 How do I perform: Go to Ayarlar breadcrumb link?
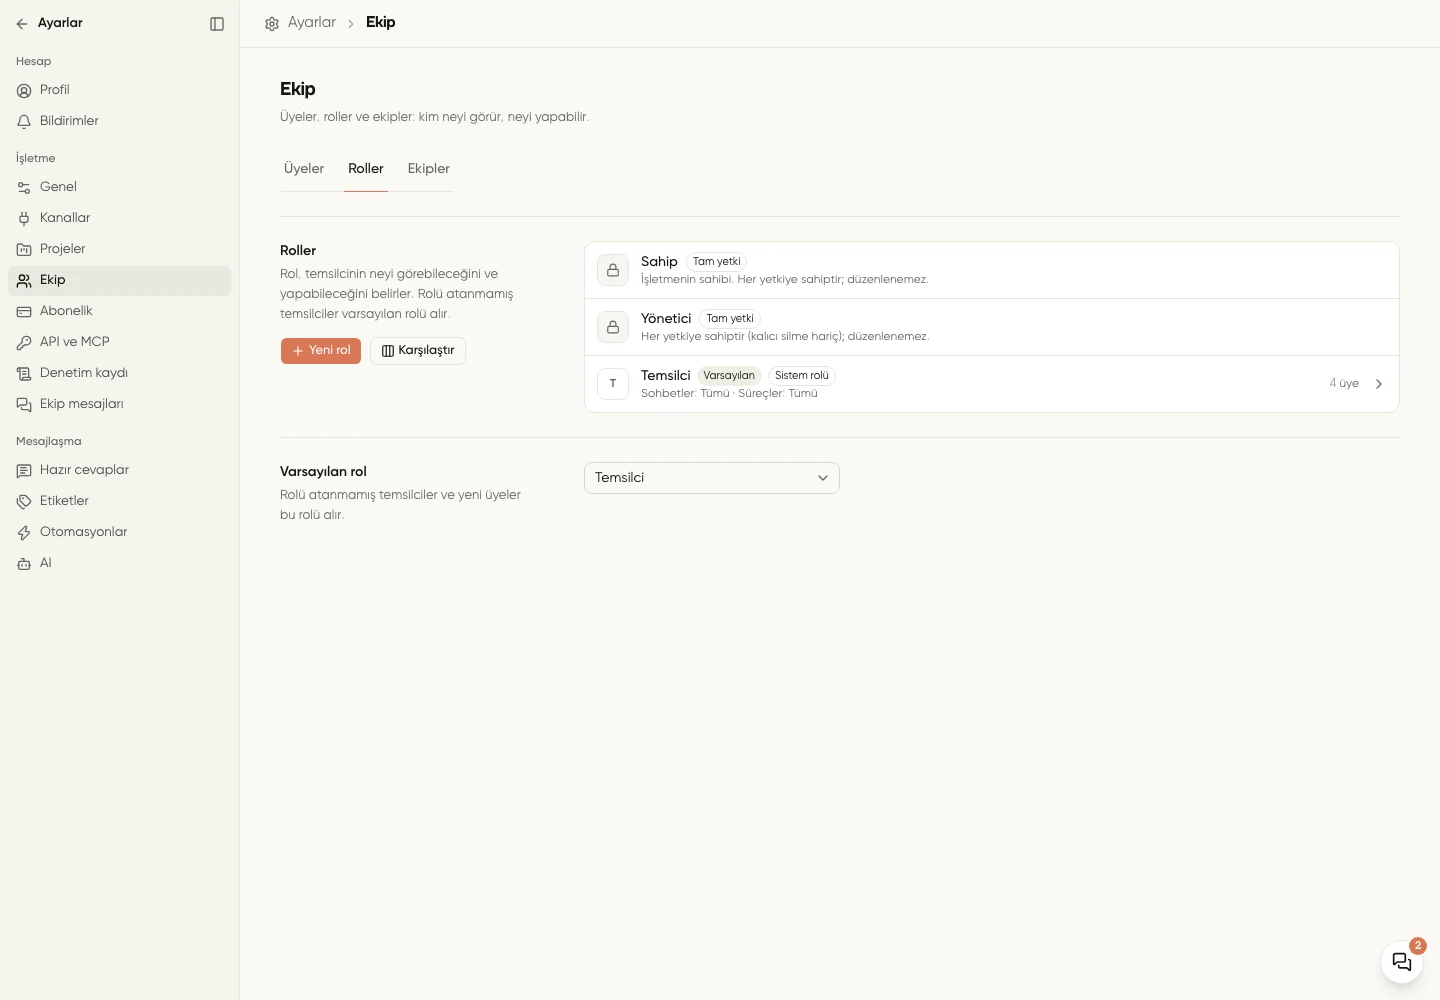pyautogui.click(x=312, y=22)
